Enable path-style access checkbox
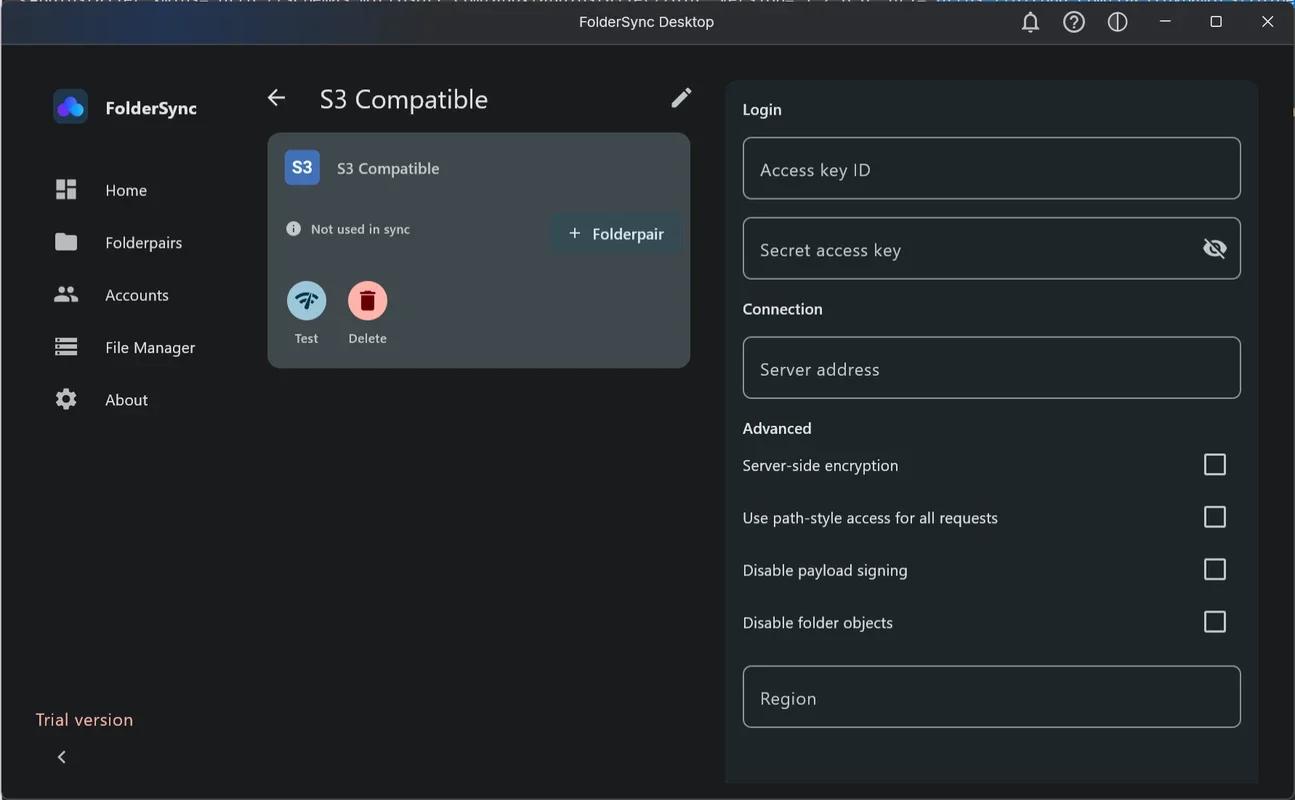This screenshot has width=1295, height=800. 1215,517
